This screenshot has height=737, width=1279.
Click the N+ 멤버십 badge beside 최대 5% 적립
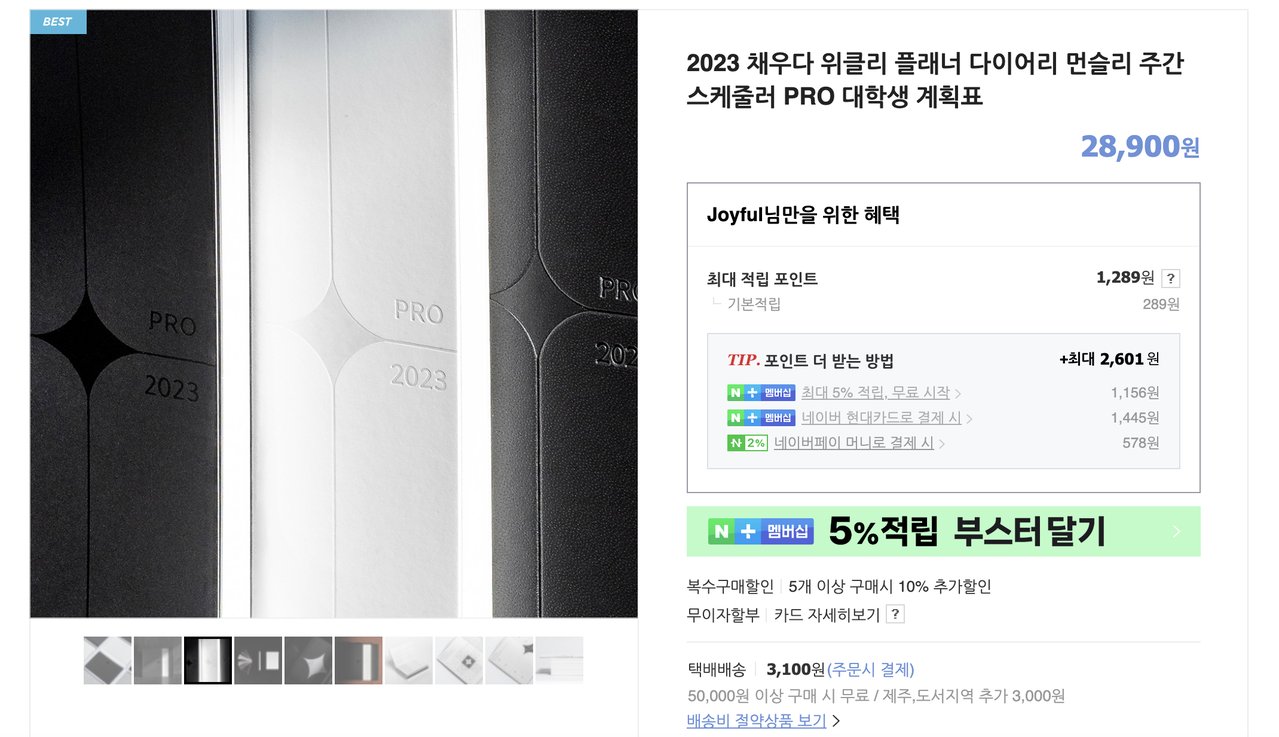pos(761,393)
